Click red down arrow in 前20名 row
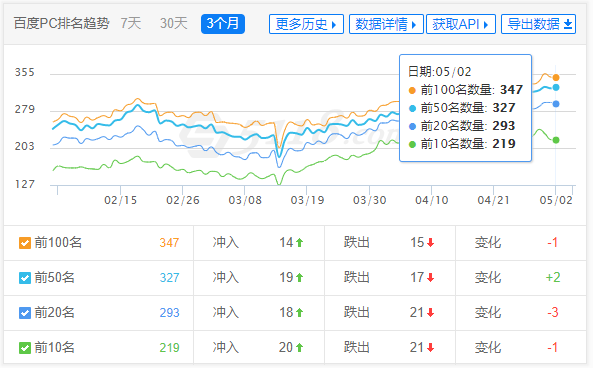Viewport: 593px width, 368px height. pyautogui.click(x=430, y=312)
